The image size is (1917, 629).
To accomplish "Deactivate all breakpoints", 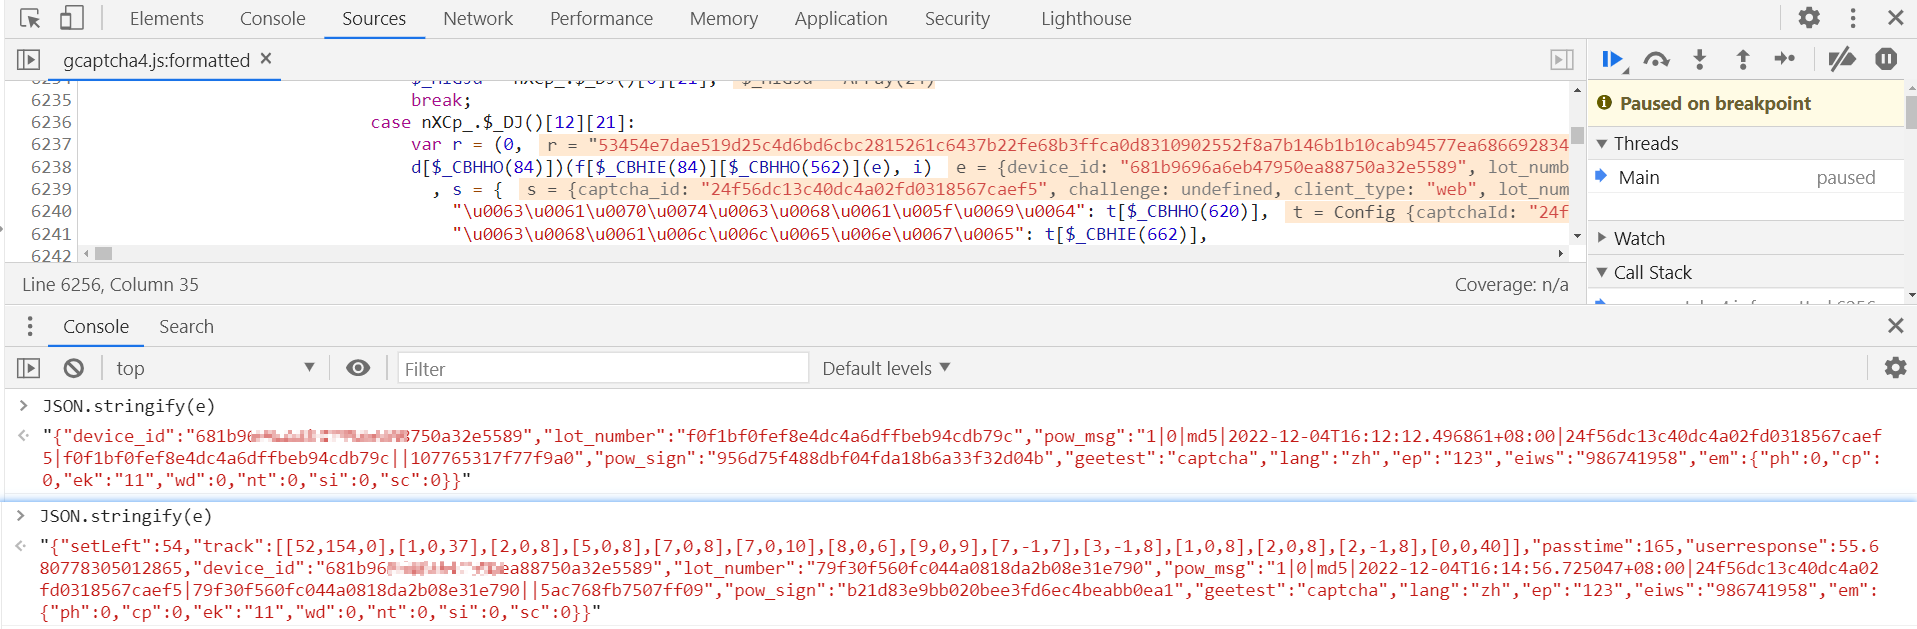I will tap(1841, 60).
